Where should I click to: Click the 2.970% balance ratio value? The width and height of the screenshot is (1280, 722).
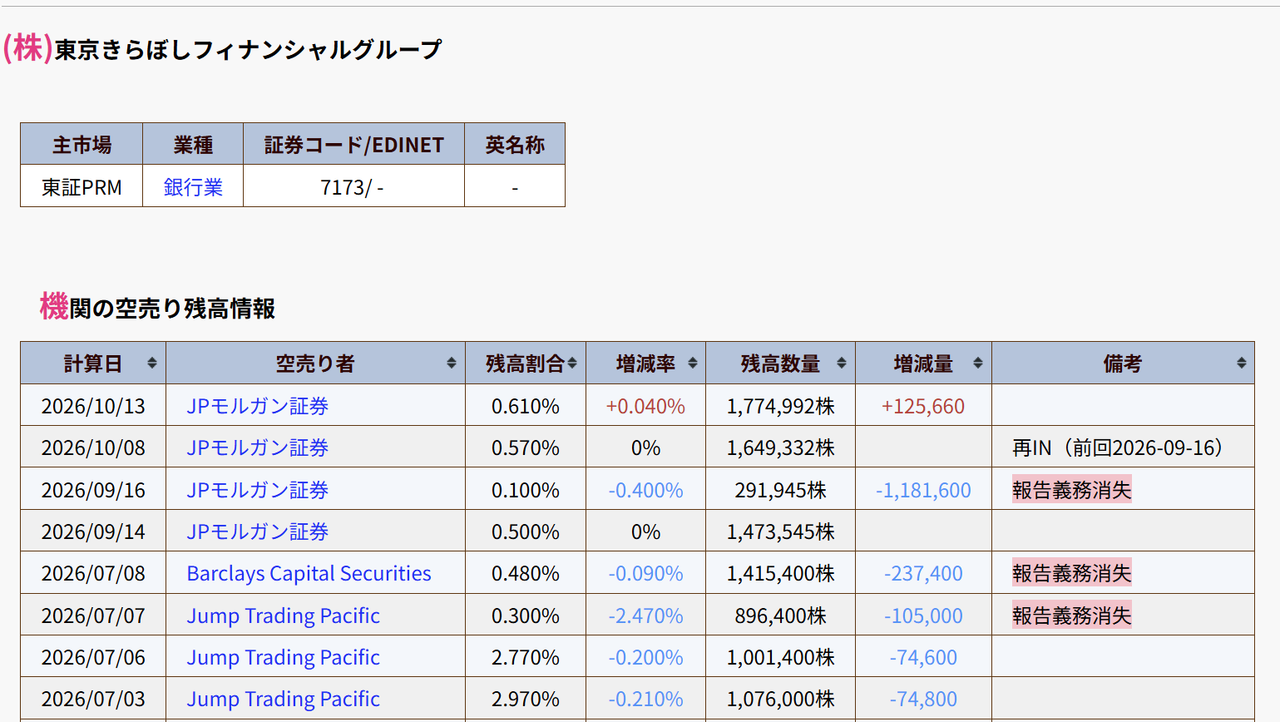[x=526, y=700]
